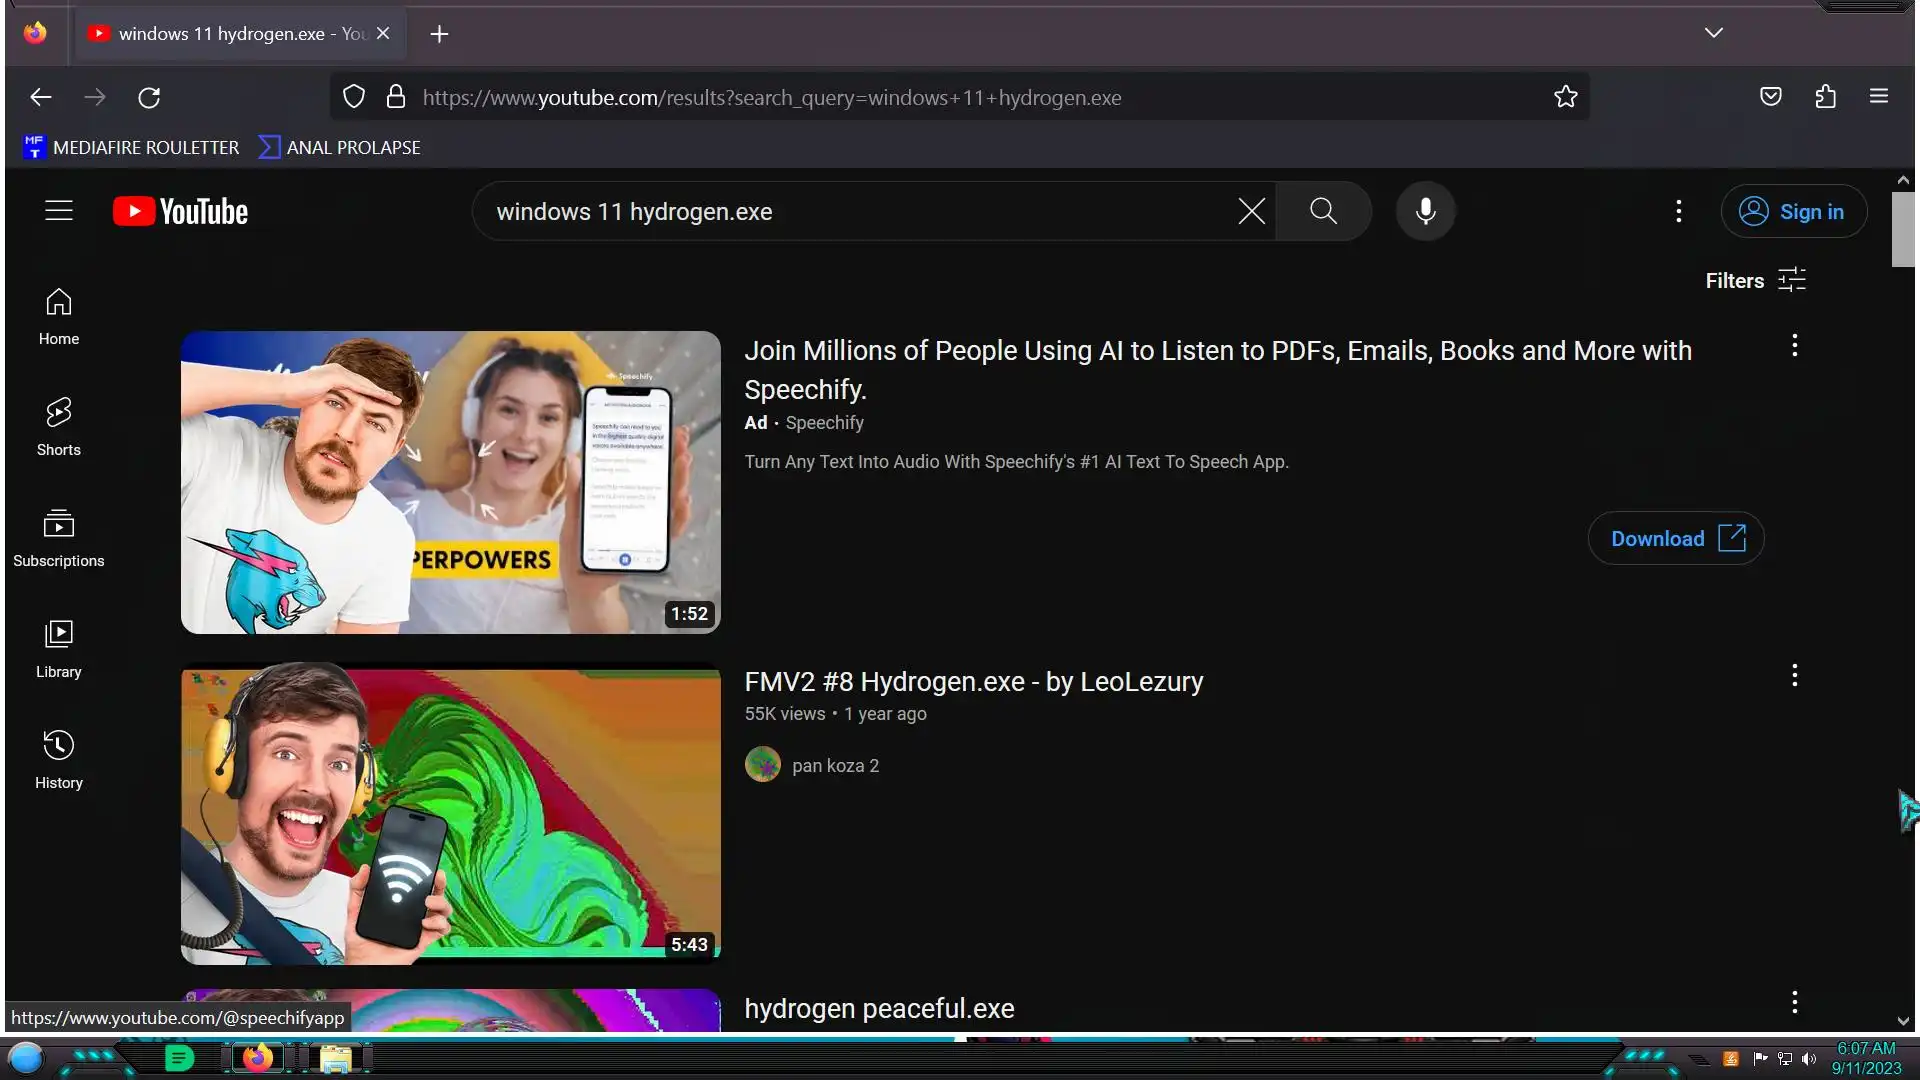Click the Sign in button
1920x1080 pixels.
(x=1793, y=211)
